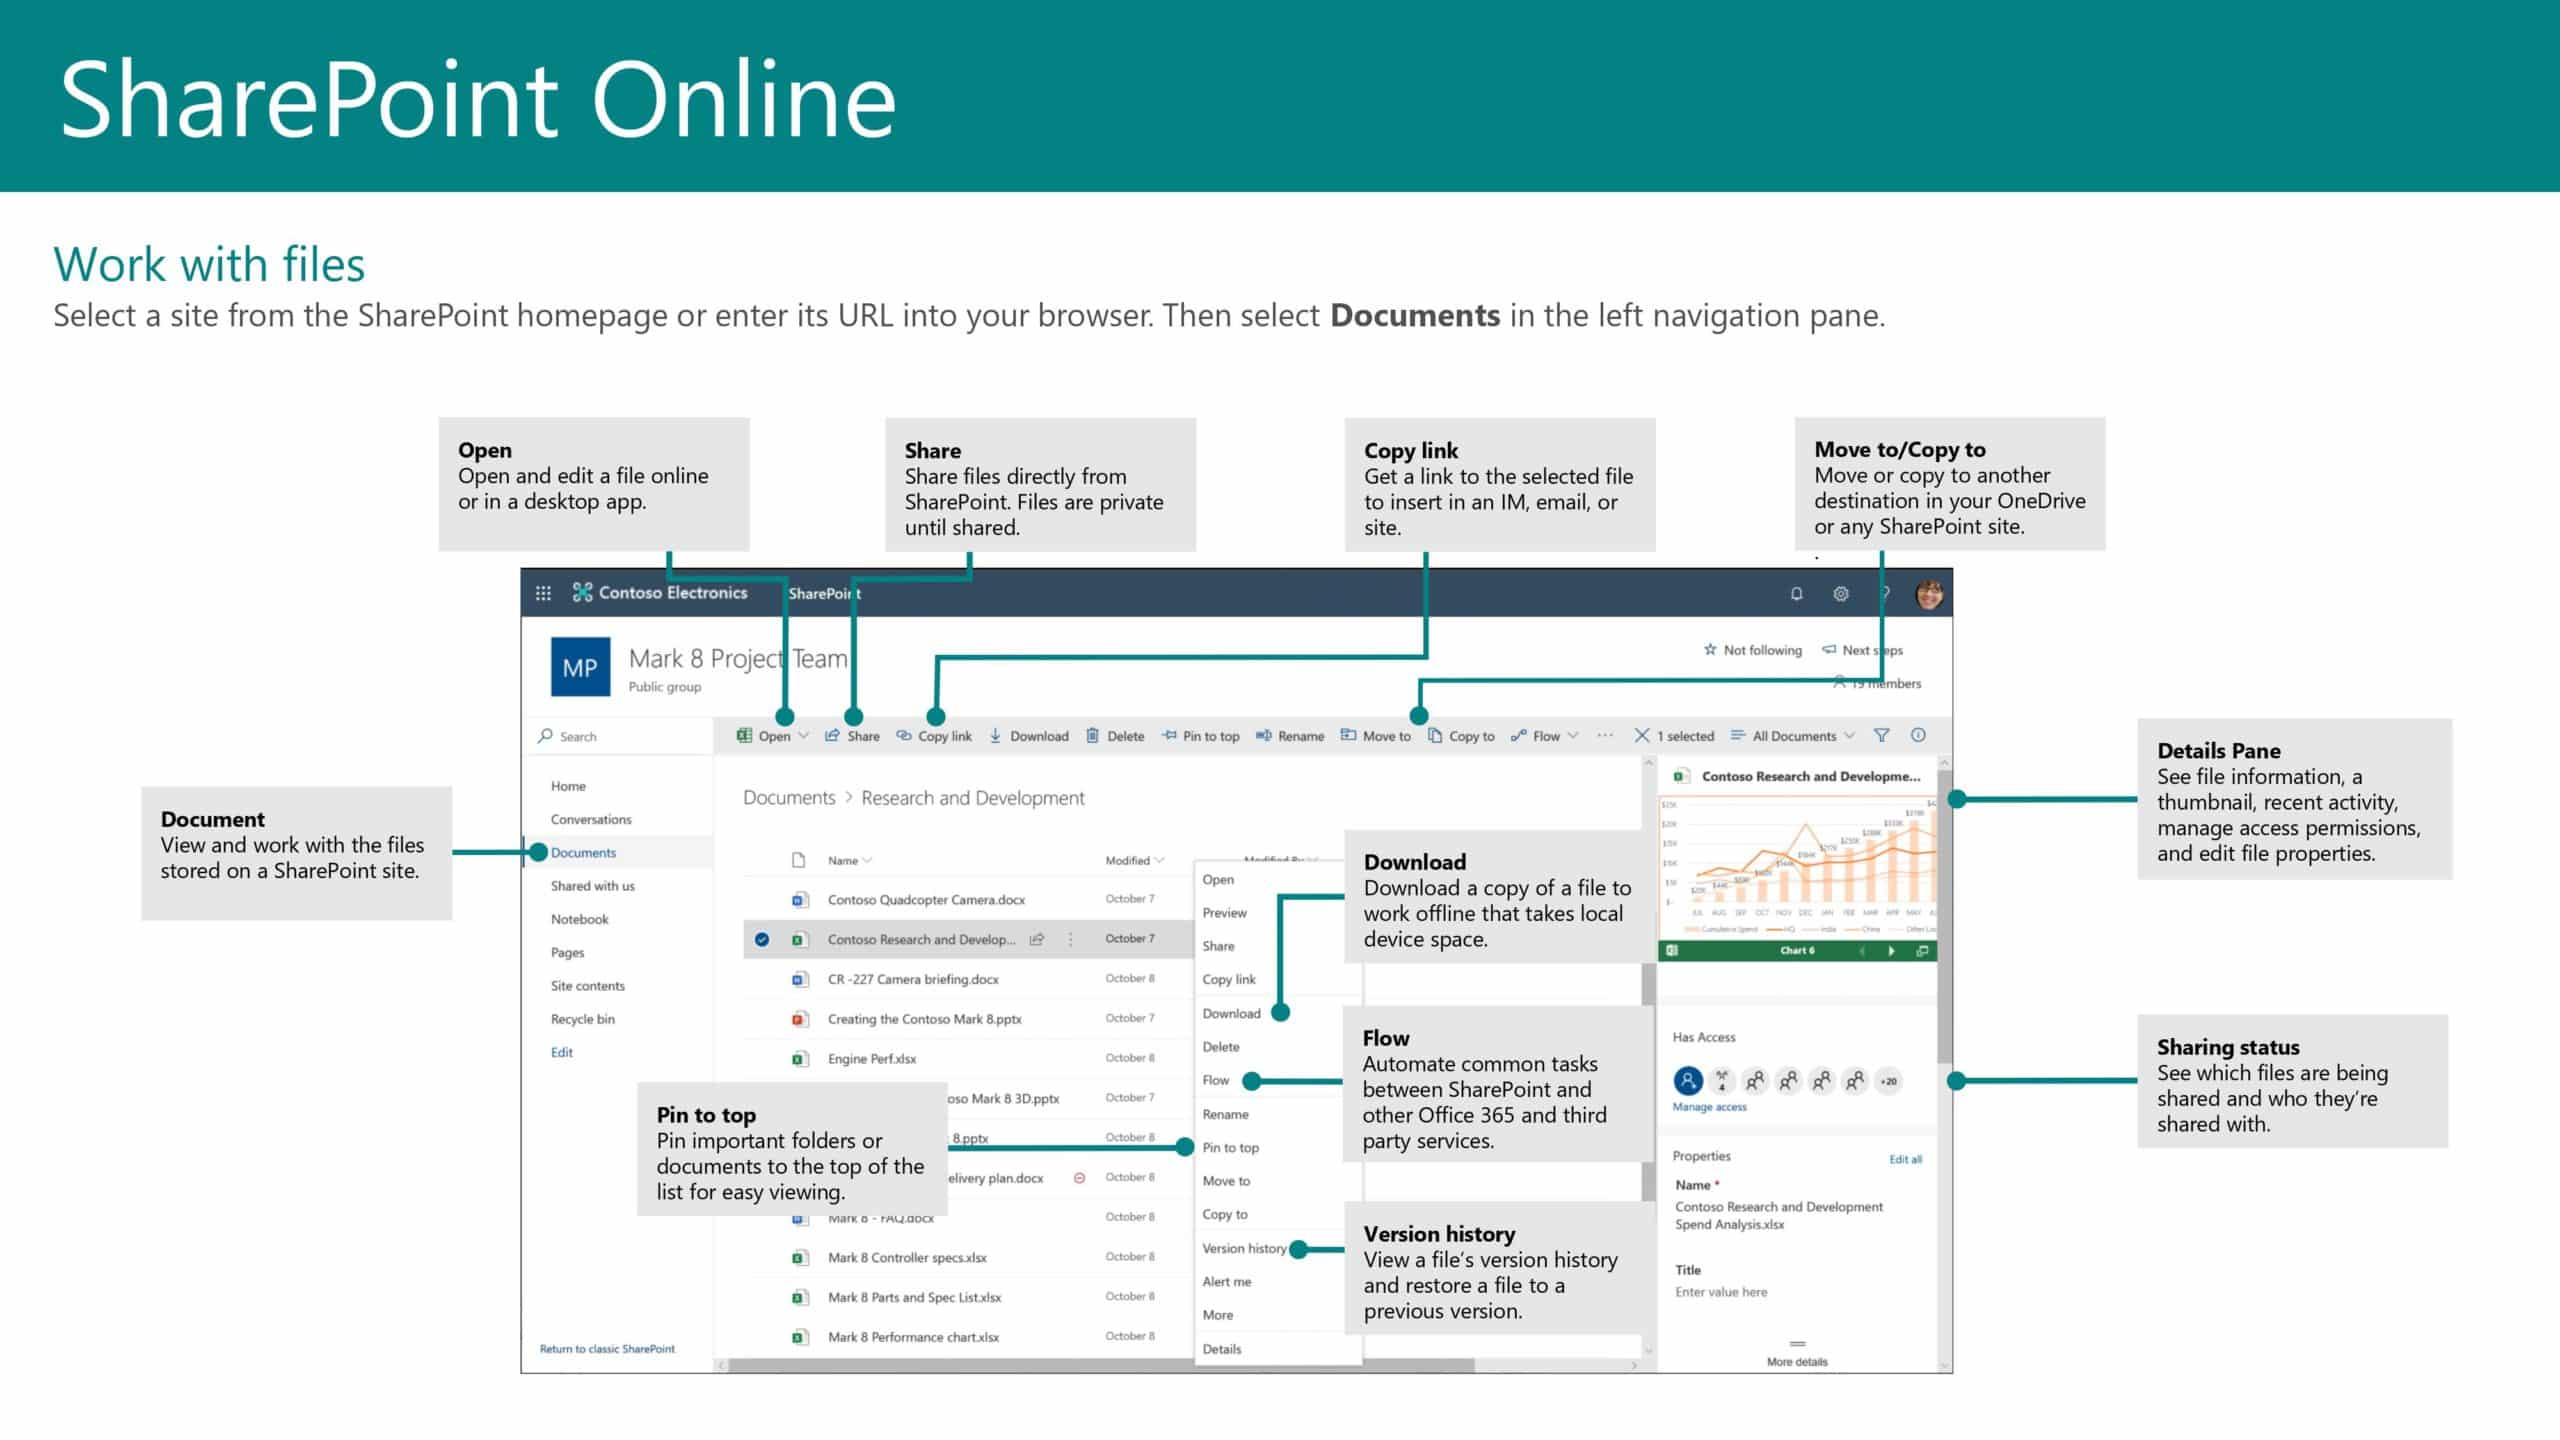Click More details at the pane bottom
Image resolution: width=2560 pixels, height=1440 pixels.
pyautogui.click(x=1796, y=1362)
